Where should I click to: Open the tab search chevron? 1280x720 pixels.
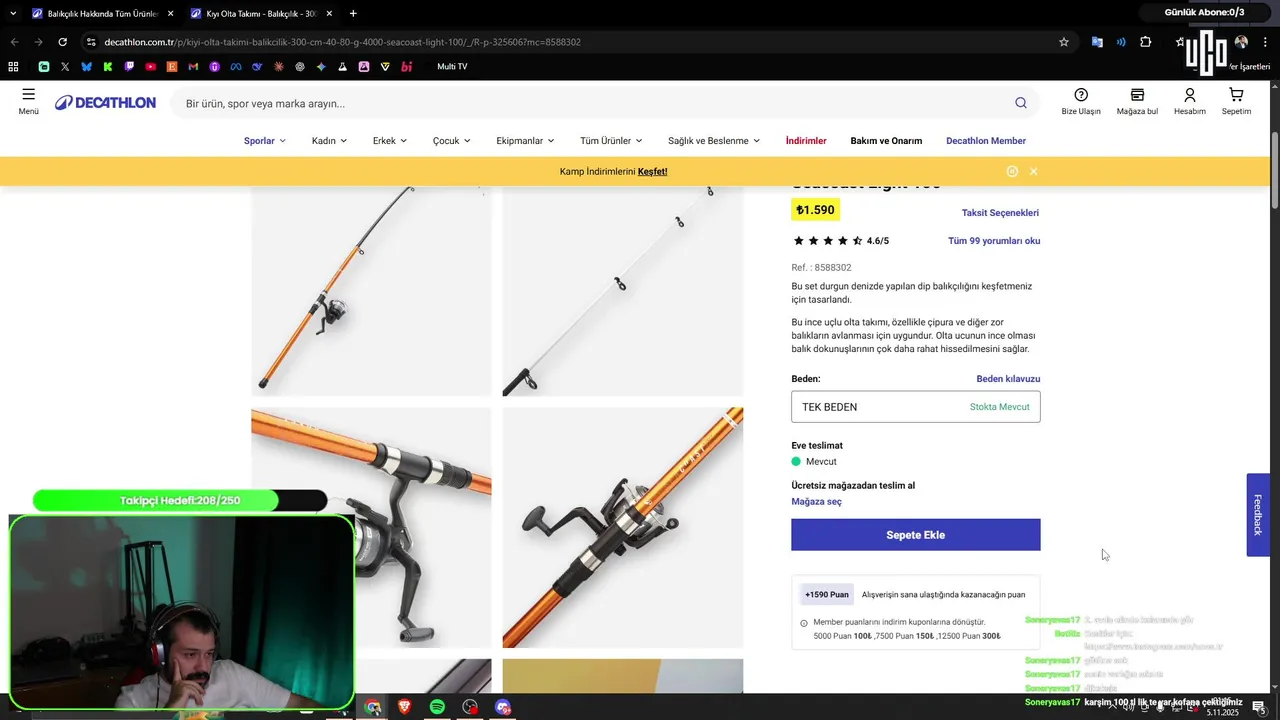[x=13, y=13]
